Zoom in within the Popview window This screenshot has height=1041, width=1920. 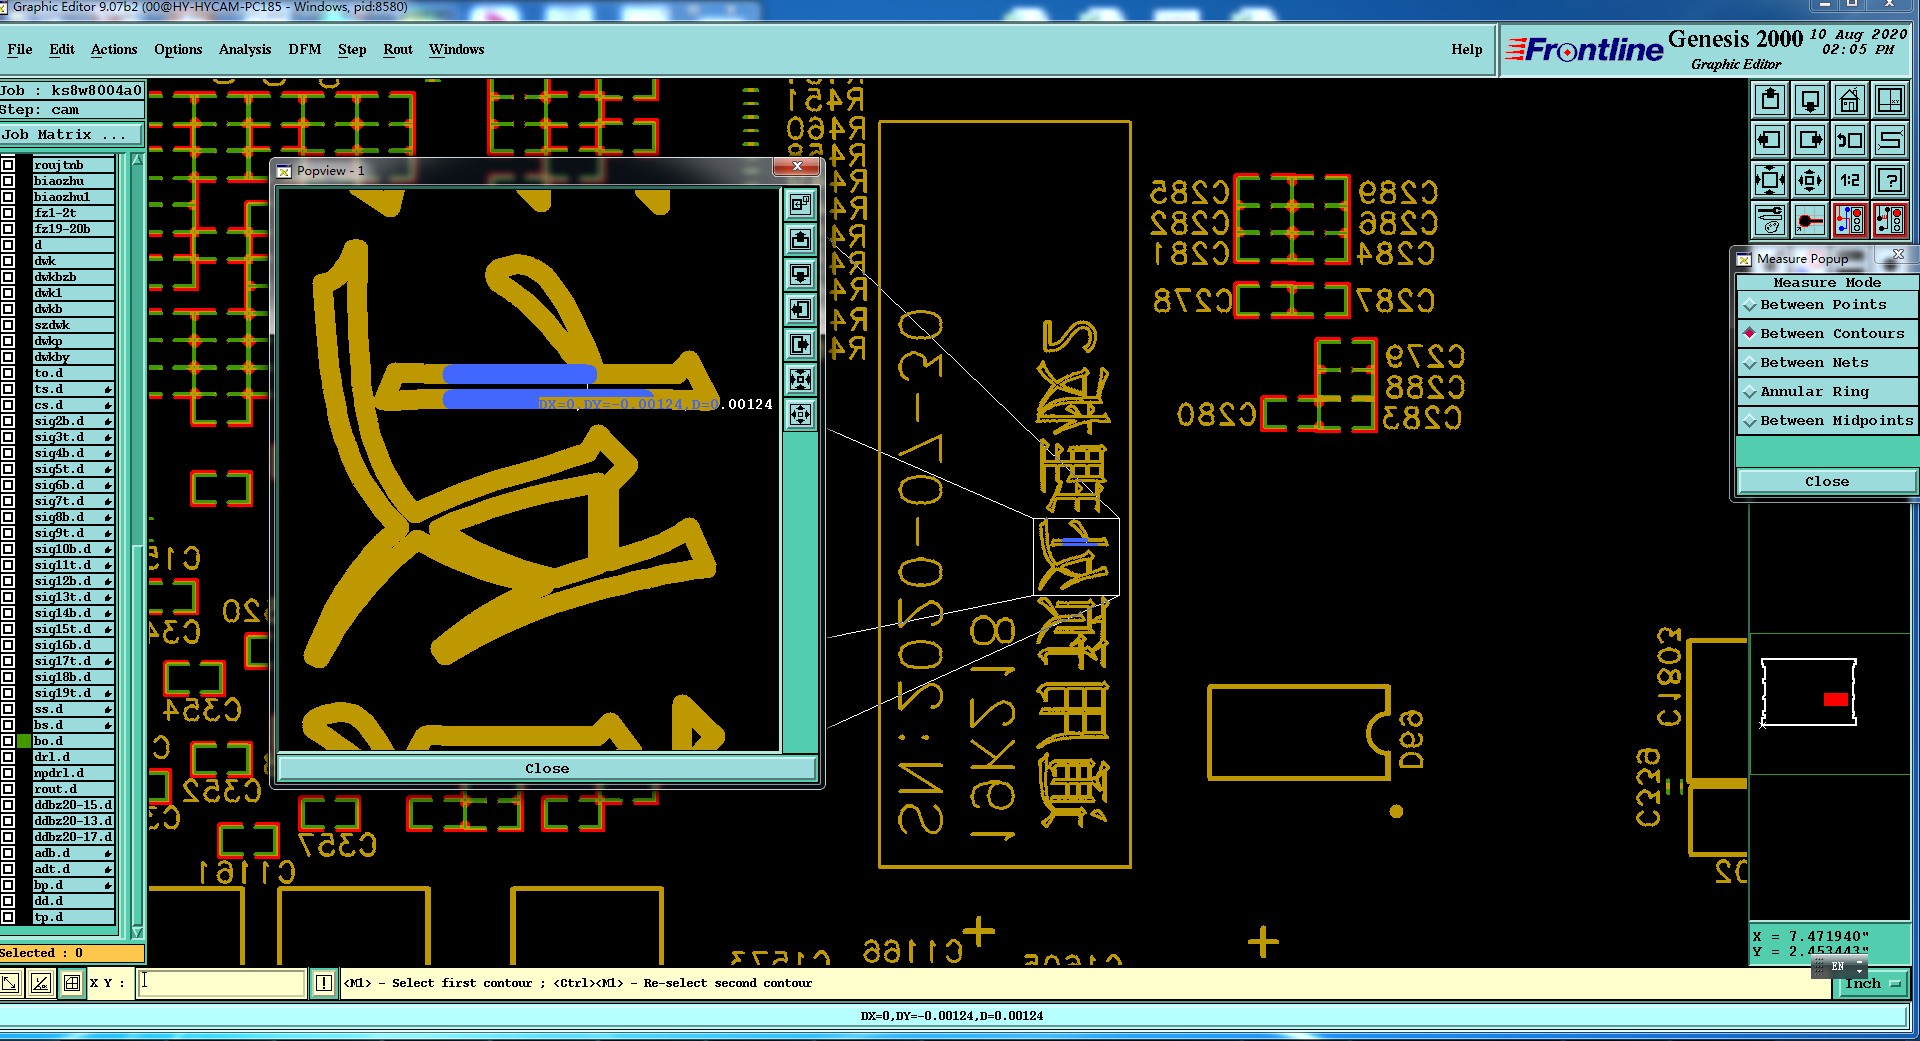click(800, 380)
